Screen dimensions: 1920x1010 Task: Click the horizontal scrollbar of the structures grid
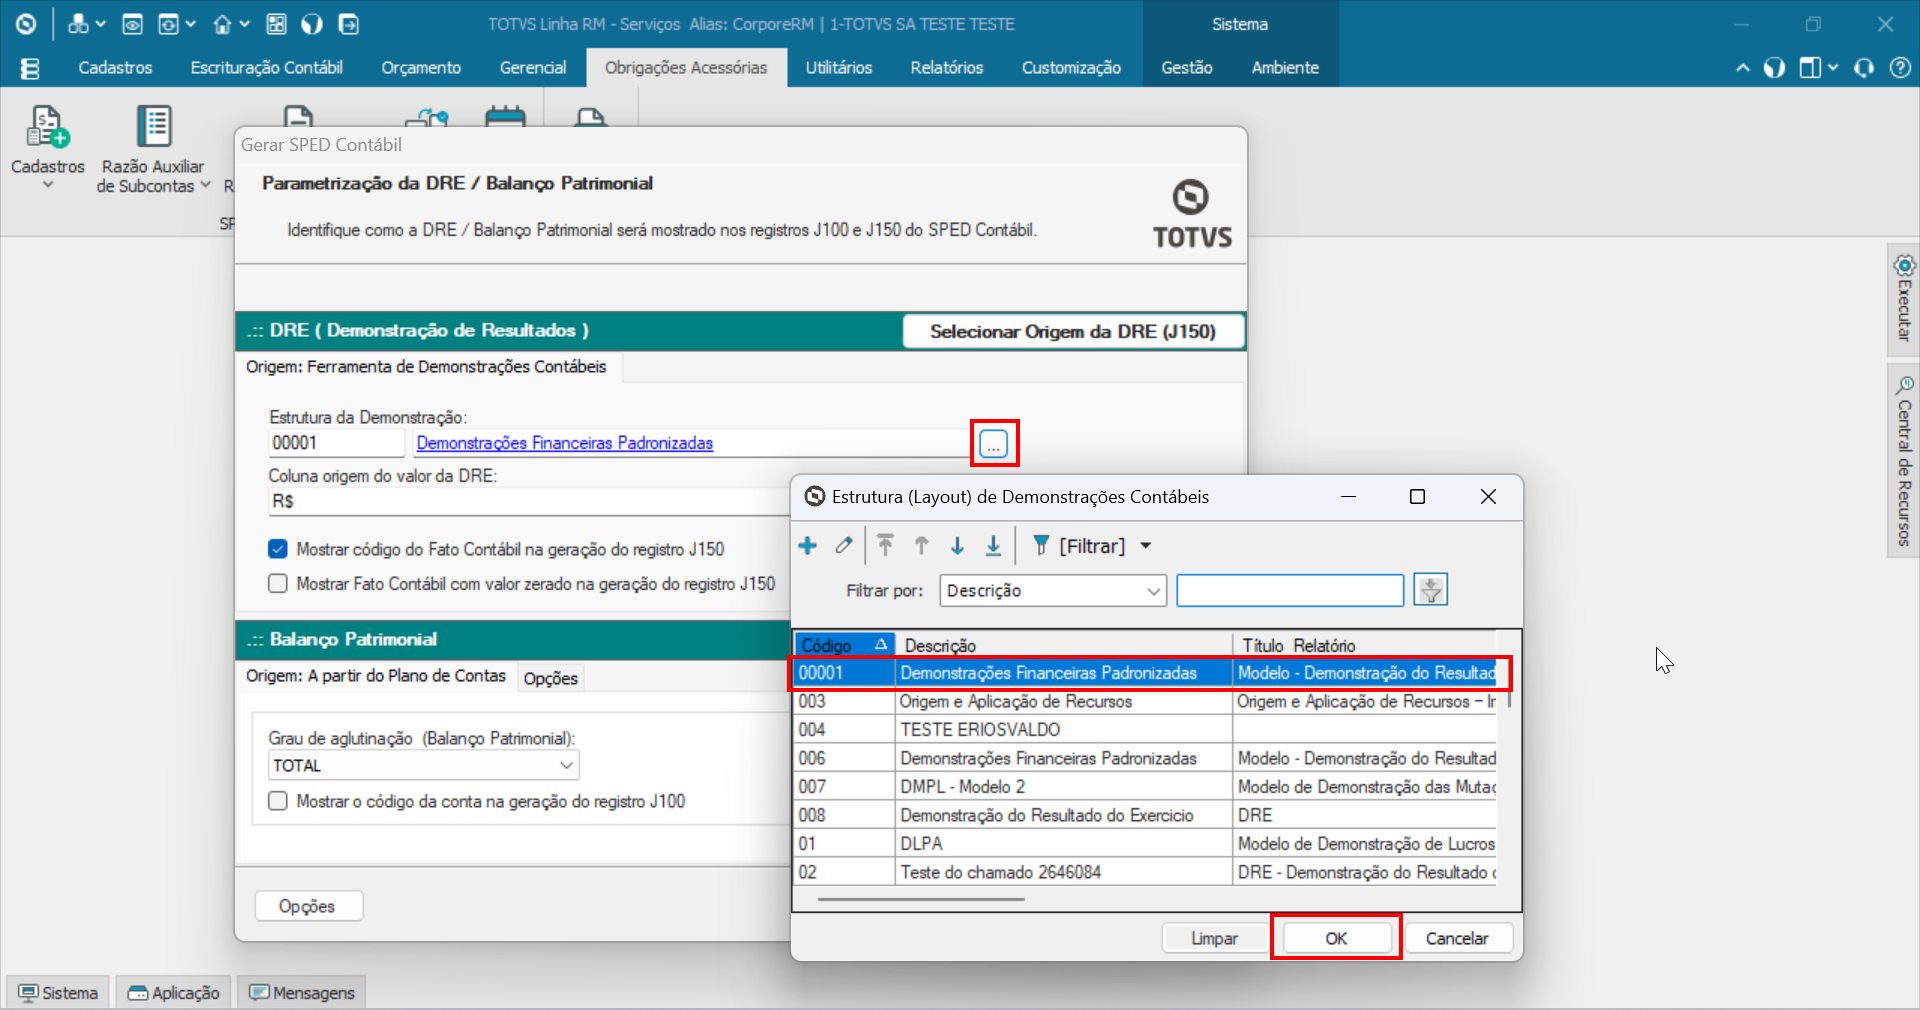click(922, 898)
